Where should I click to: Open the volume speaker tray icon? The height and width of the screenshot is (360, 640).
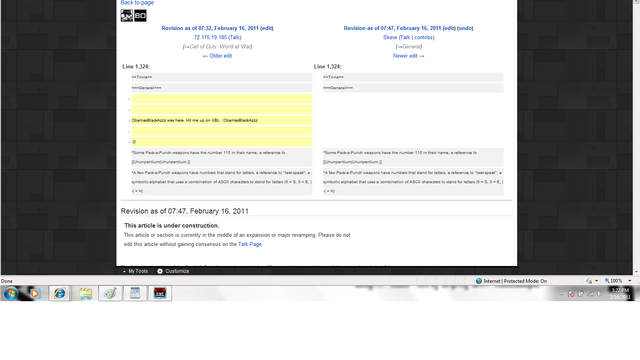coord(599,293)
